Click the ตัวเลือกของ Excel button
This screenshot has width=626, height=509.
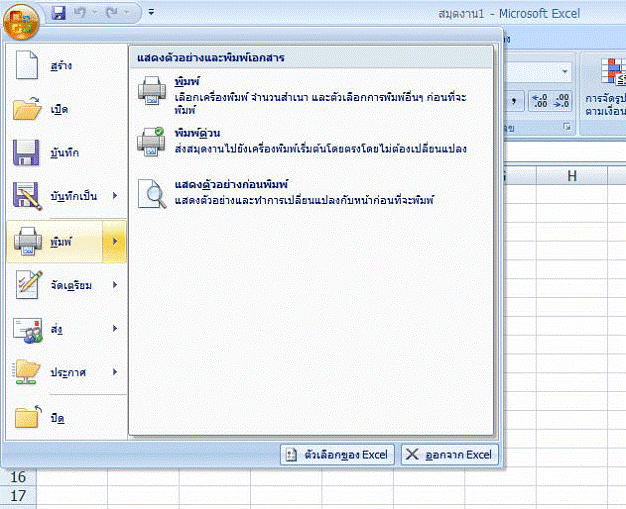(337, 455)
